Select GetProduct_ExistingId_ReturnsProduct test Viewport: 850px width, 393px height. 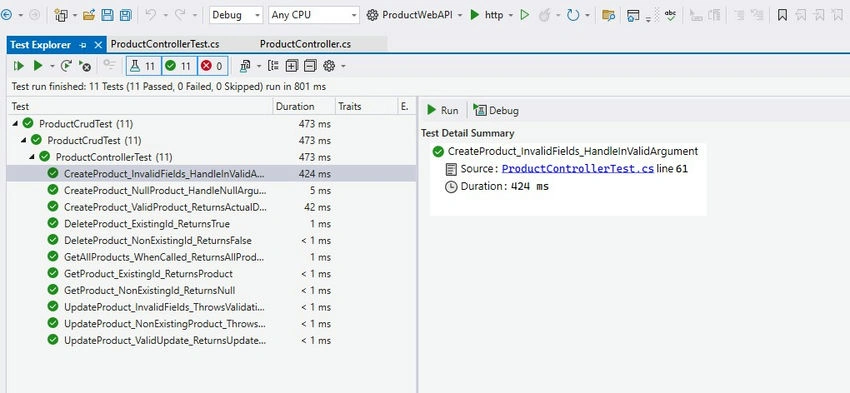(212, 274)
